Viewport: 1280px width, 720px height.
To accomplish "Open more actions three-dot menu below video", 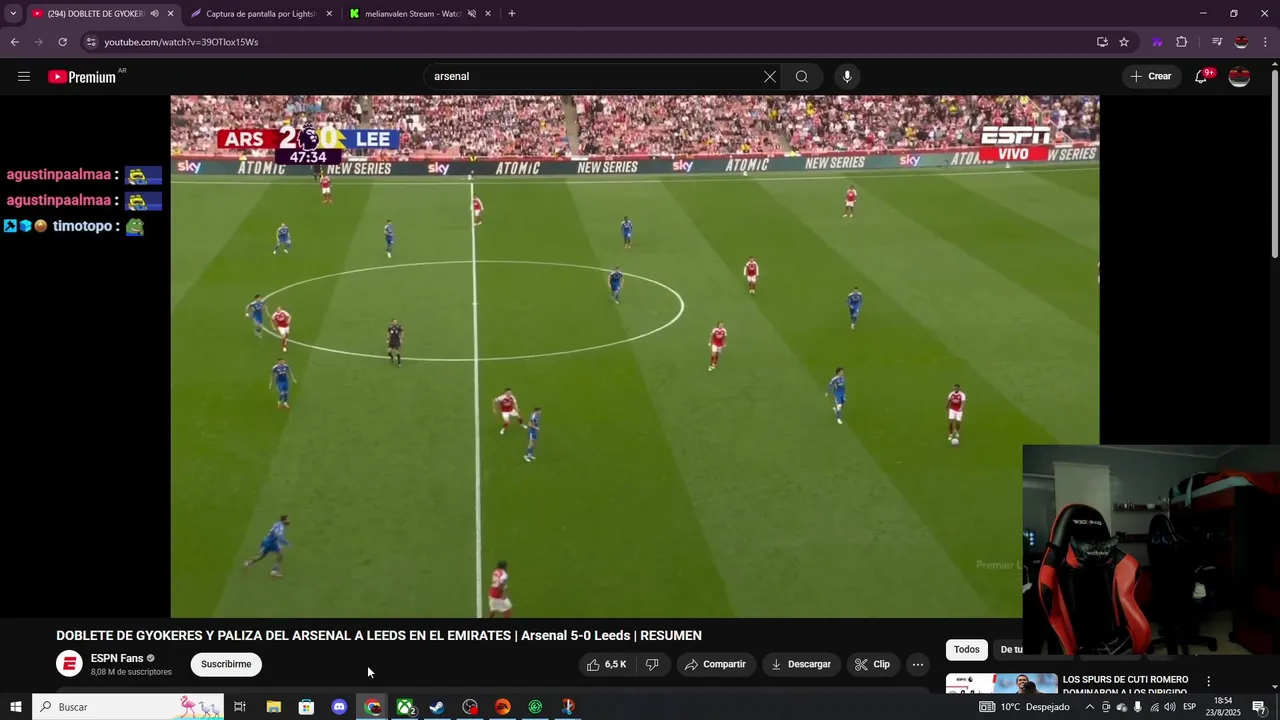I will coord(918,664).
